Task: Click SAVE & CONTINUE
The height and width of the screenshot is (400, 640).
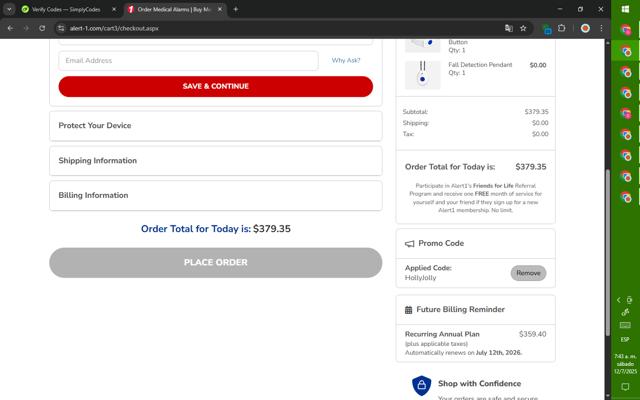Action: point(216,86)
